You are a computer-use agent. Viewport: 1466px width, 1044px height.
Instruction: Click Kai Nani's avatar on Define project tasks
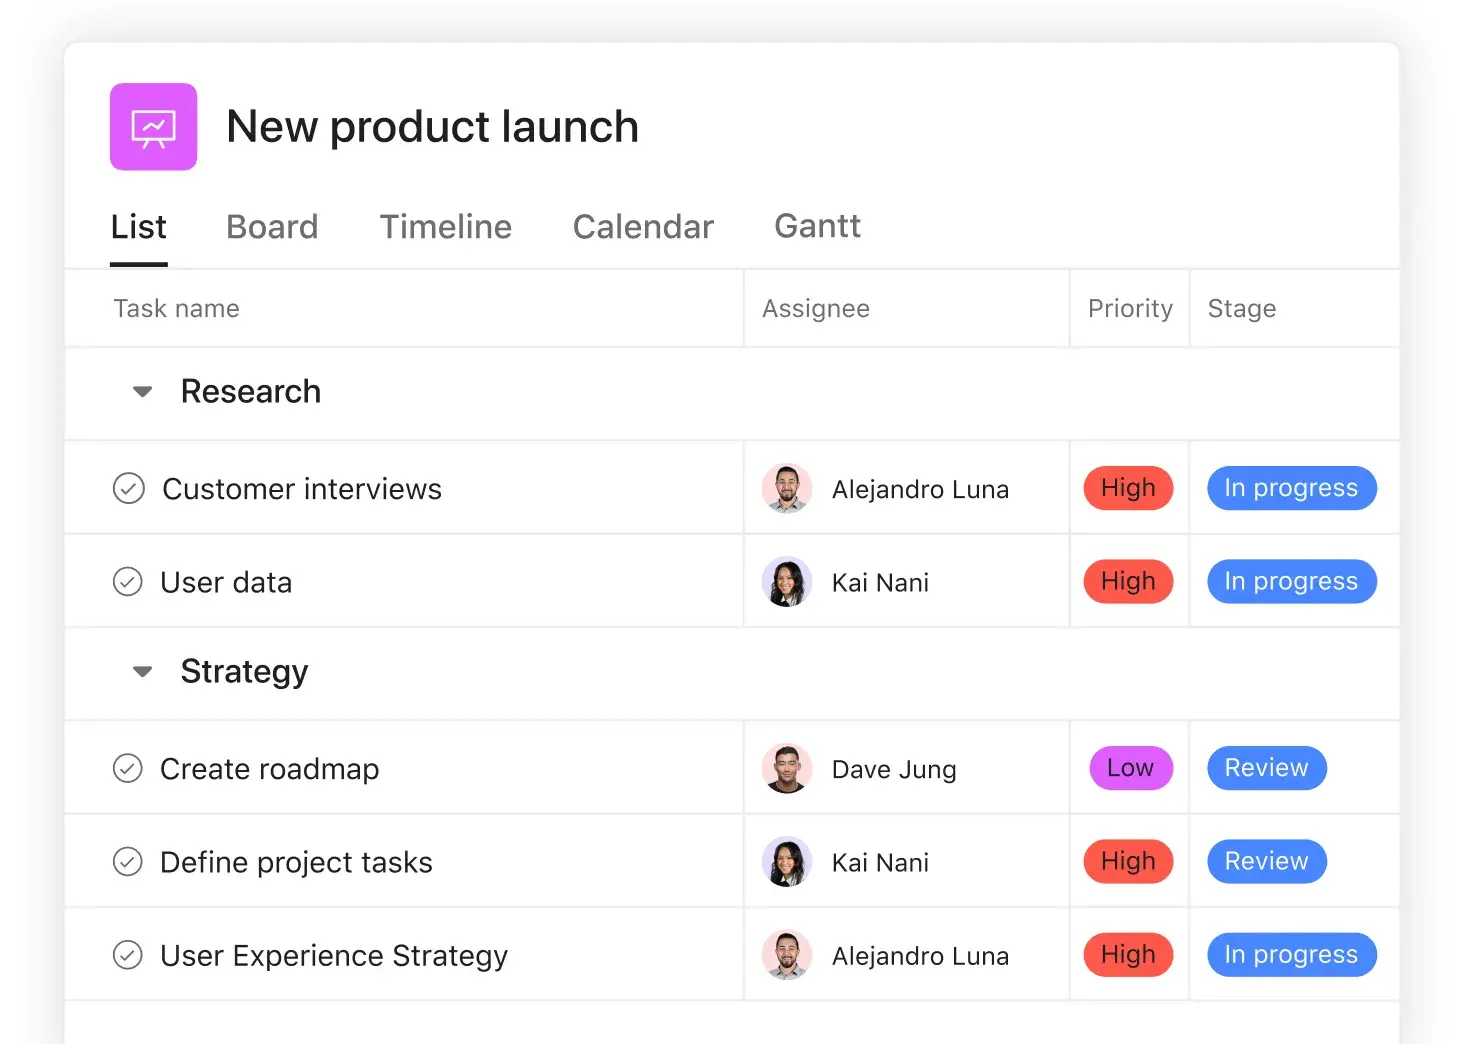787,862
